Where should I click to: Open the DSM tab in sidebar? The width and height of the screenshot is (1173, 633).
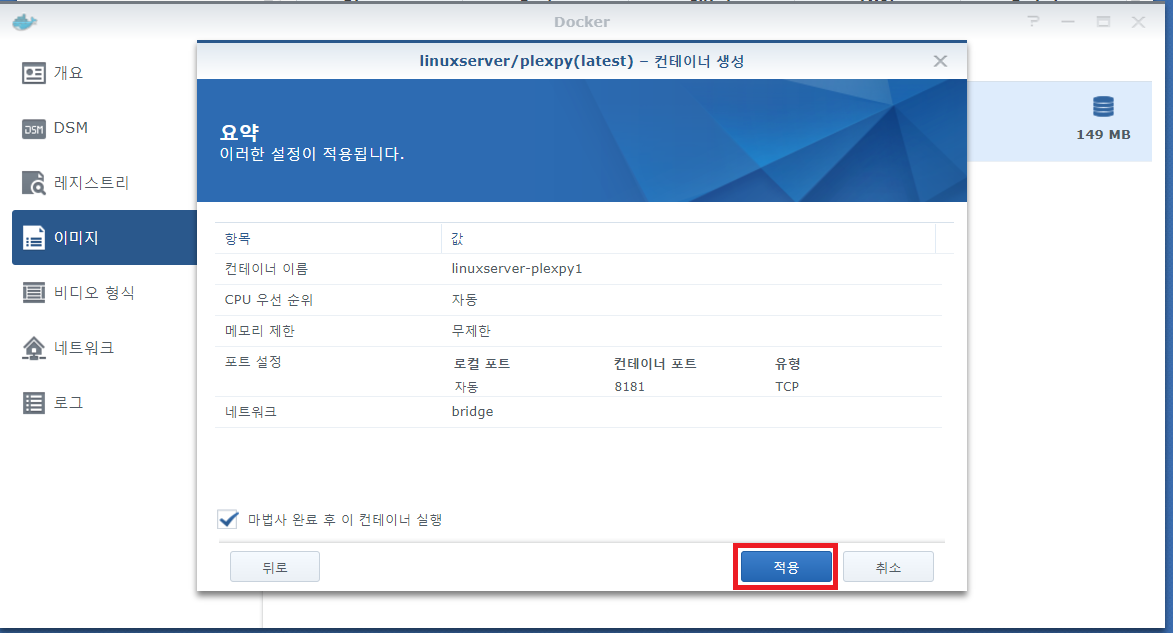(105, 128)
